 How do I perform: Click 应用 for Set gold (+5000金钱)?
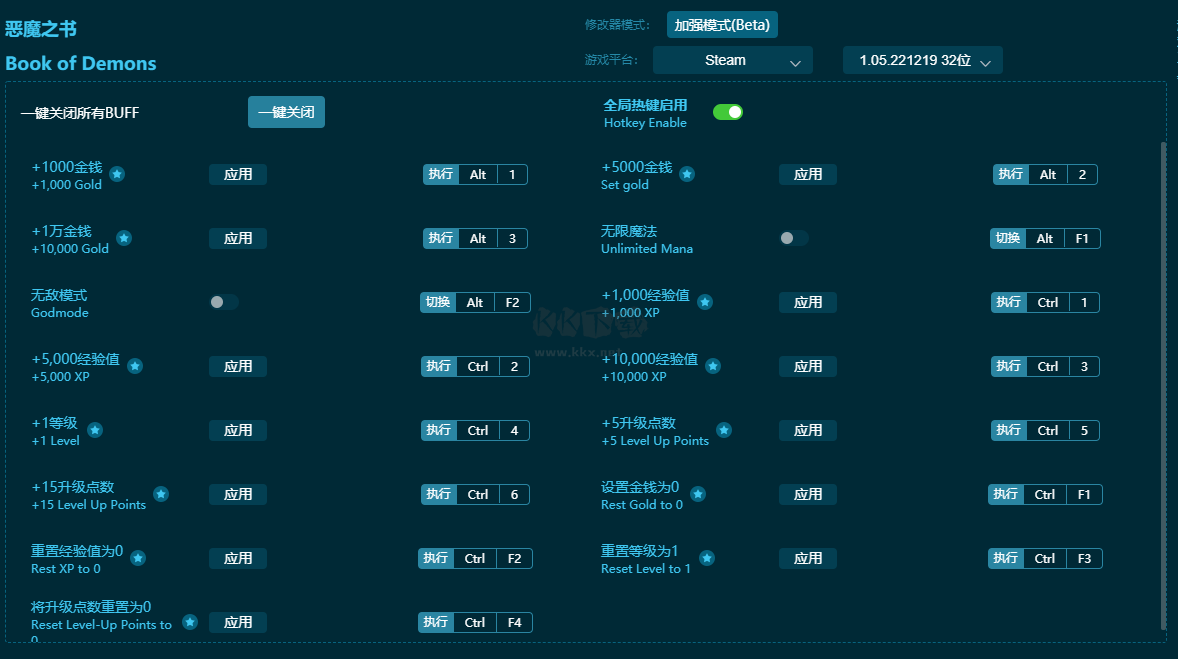tap(808, 174)
